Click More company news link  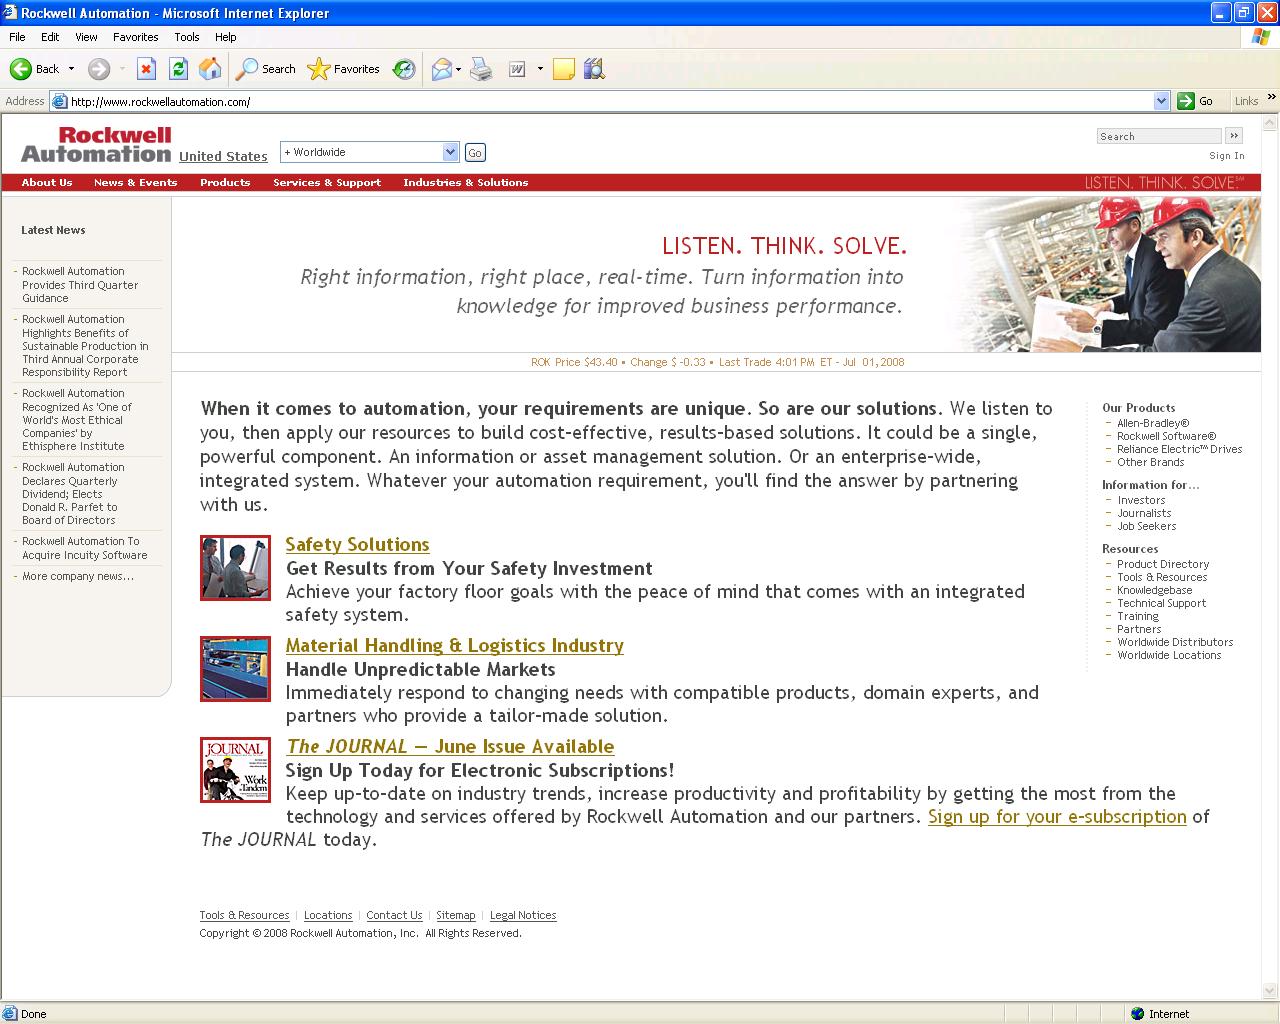78,576
